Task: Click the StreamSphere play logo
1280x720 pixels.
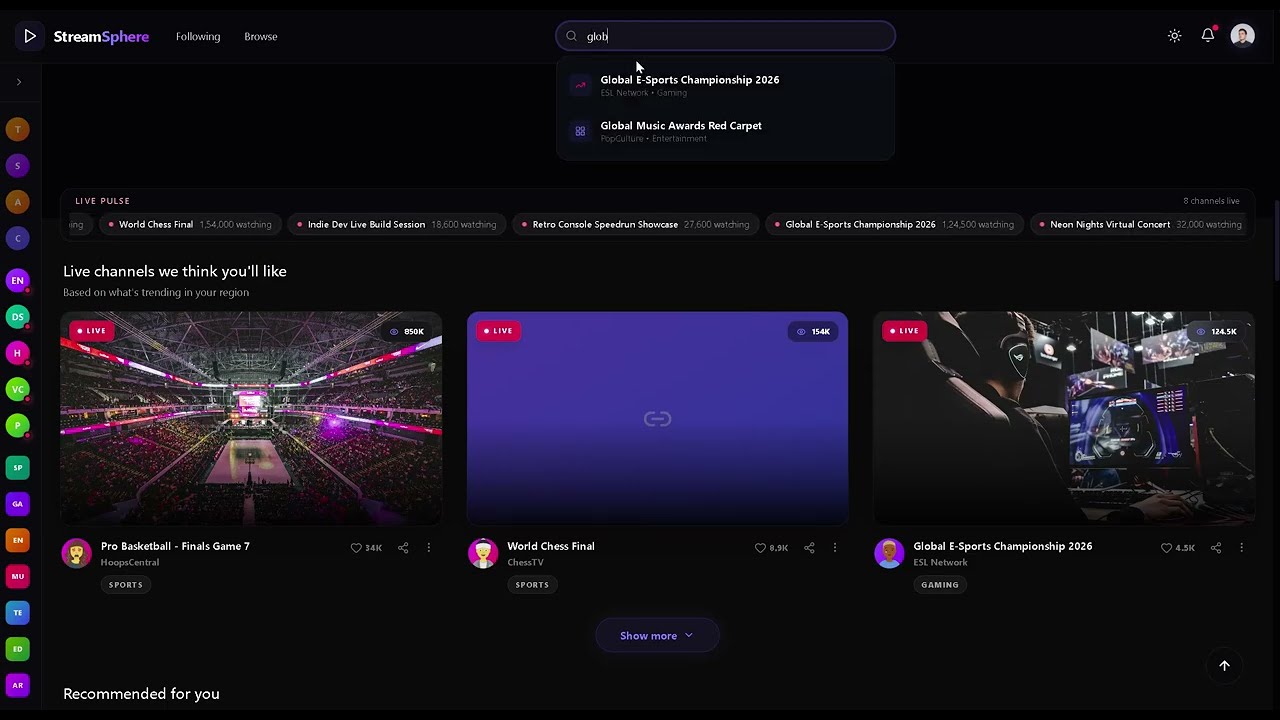Action: point(30,36)
